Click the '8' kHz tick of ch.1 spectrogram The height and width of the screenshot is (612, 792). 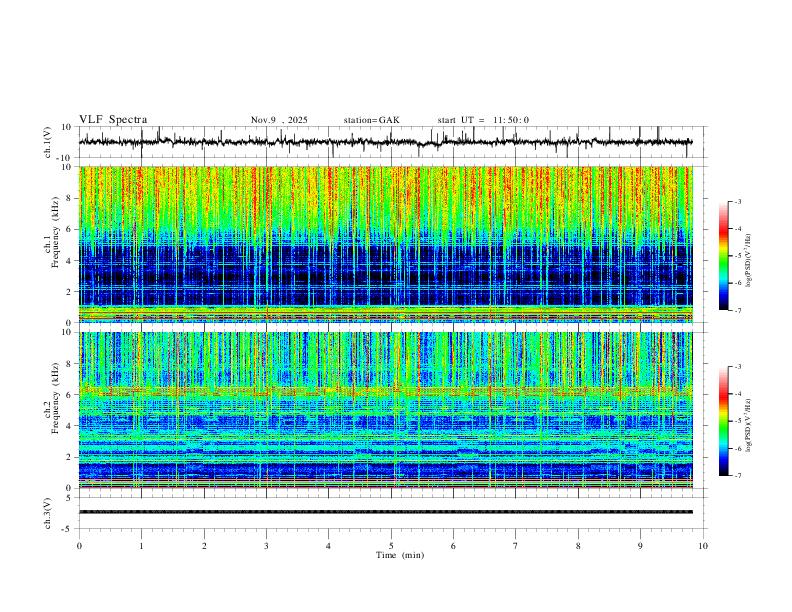pyautogui.click(x=69, y=198)
